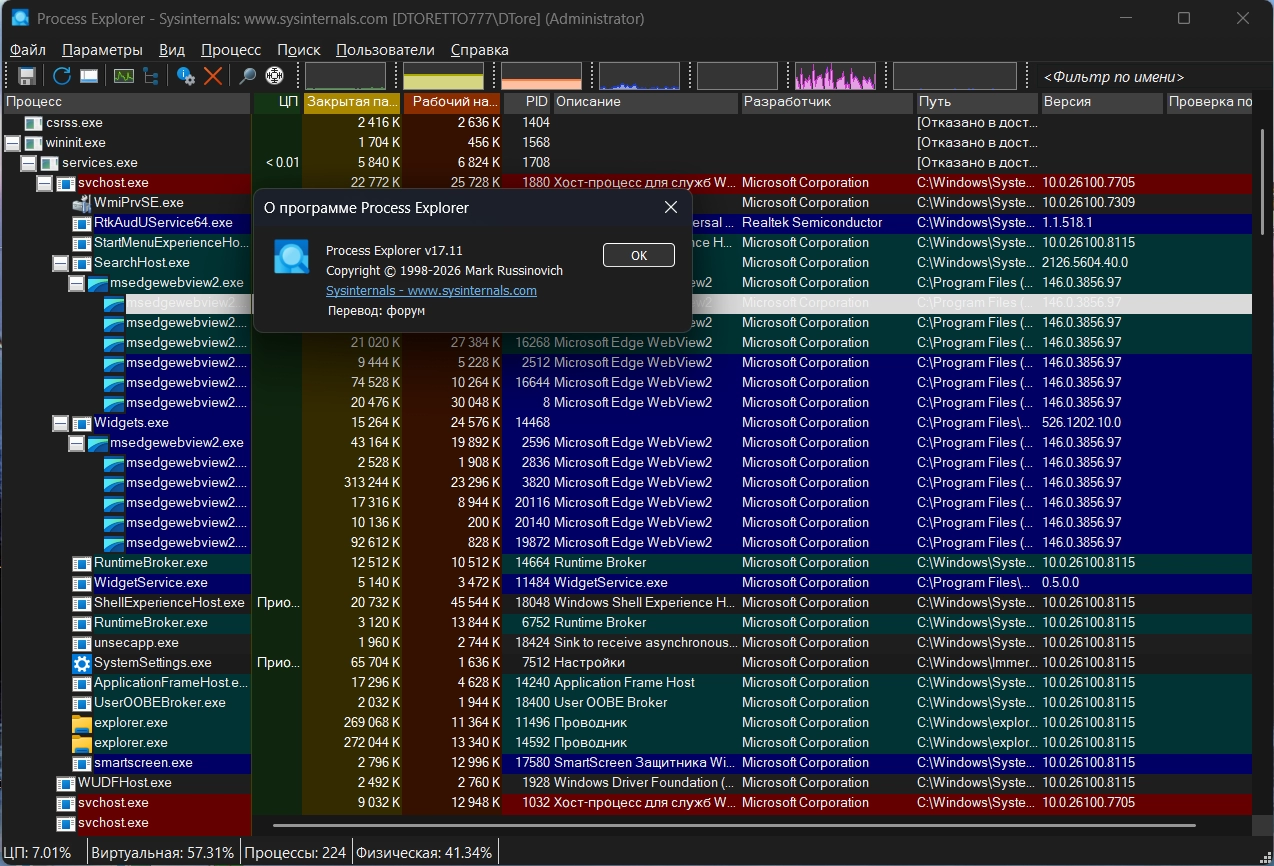Collapse the wininit.exe tree node
The width and height of the screenshot is (1274, 866).
(13, 143)
